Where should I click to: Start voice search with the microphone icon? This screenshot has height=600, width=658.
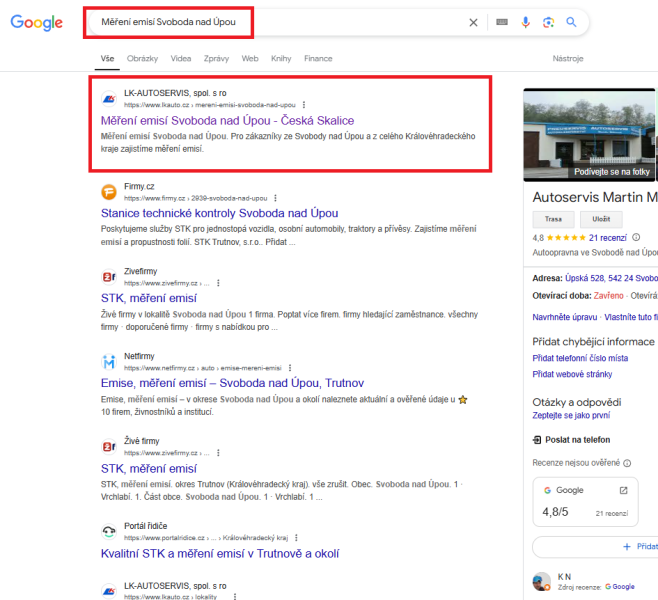coord(525,22)
